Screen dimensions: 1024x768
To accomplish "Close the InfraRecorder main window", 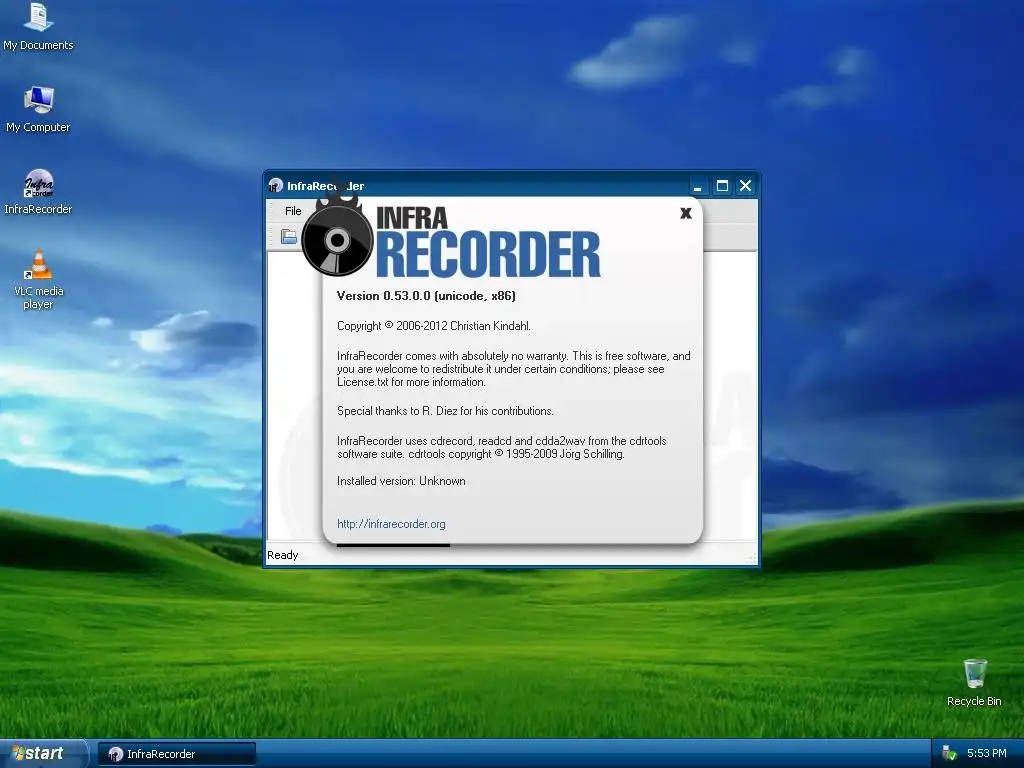I will [745, 186].
